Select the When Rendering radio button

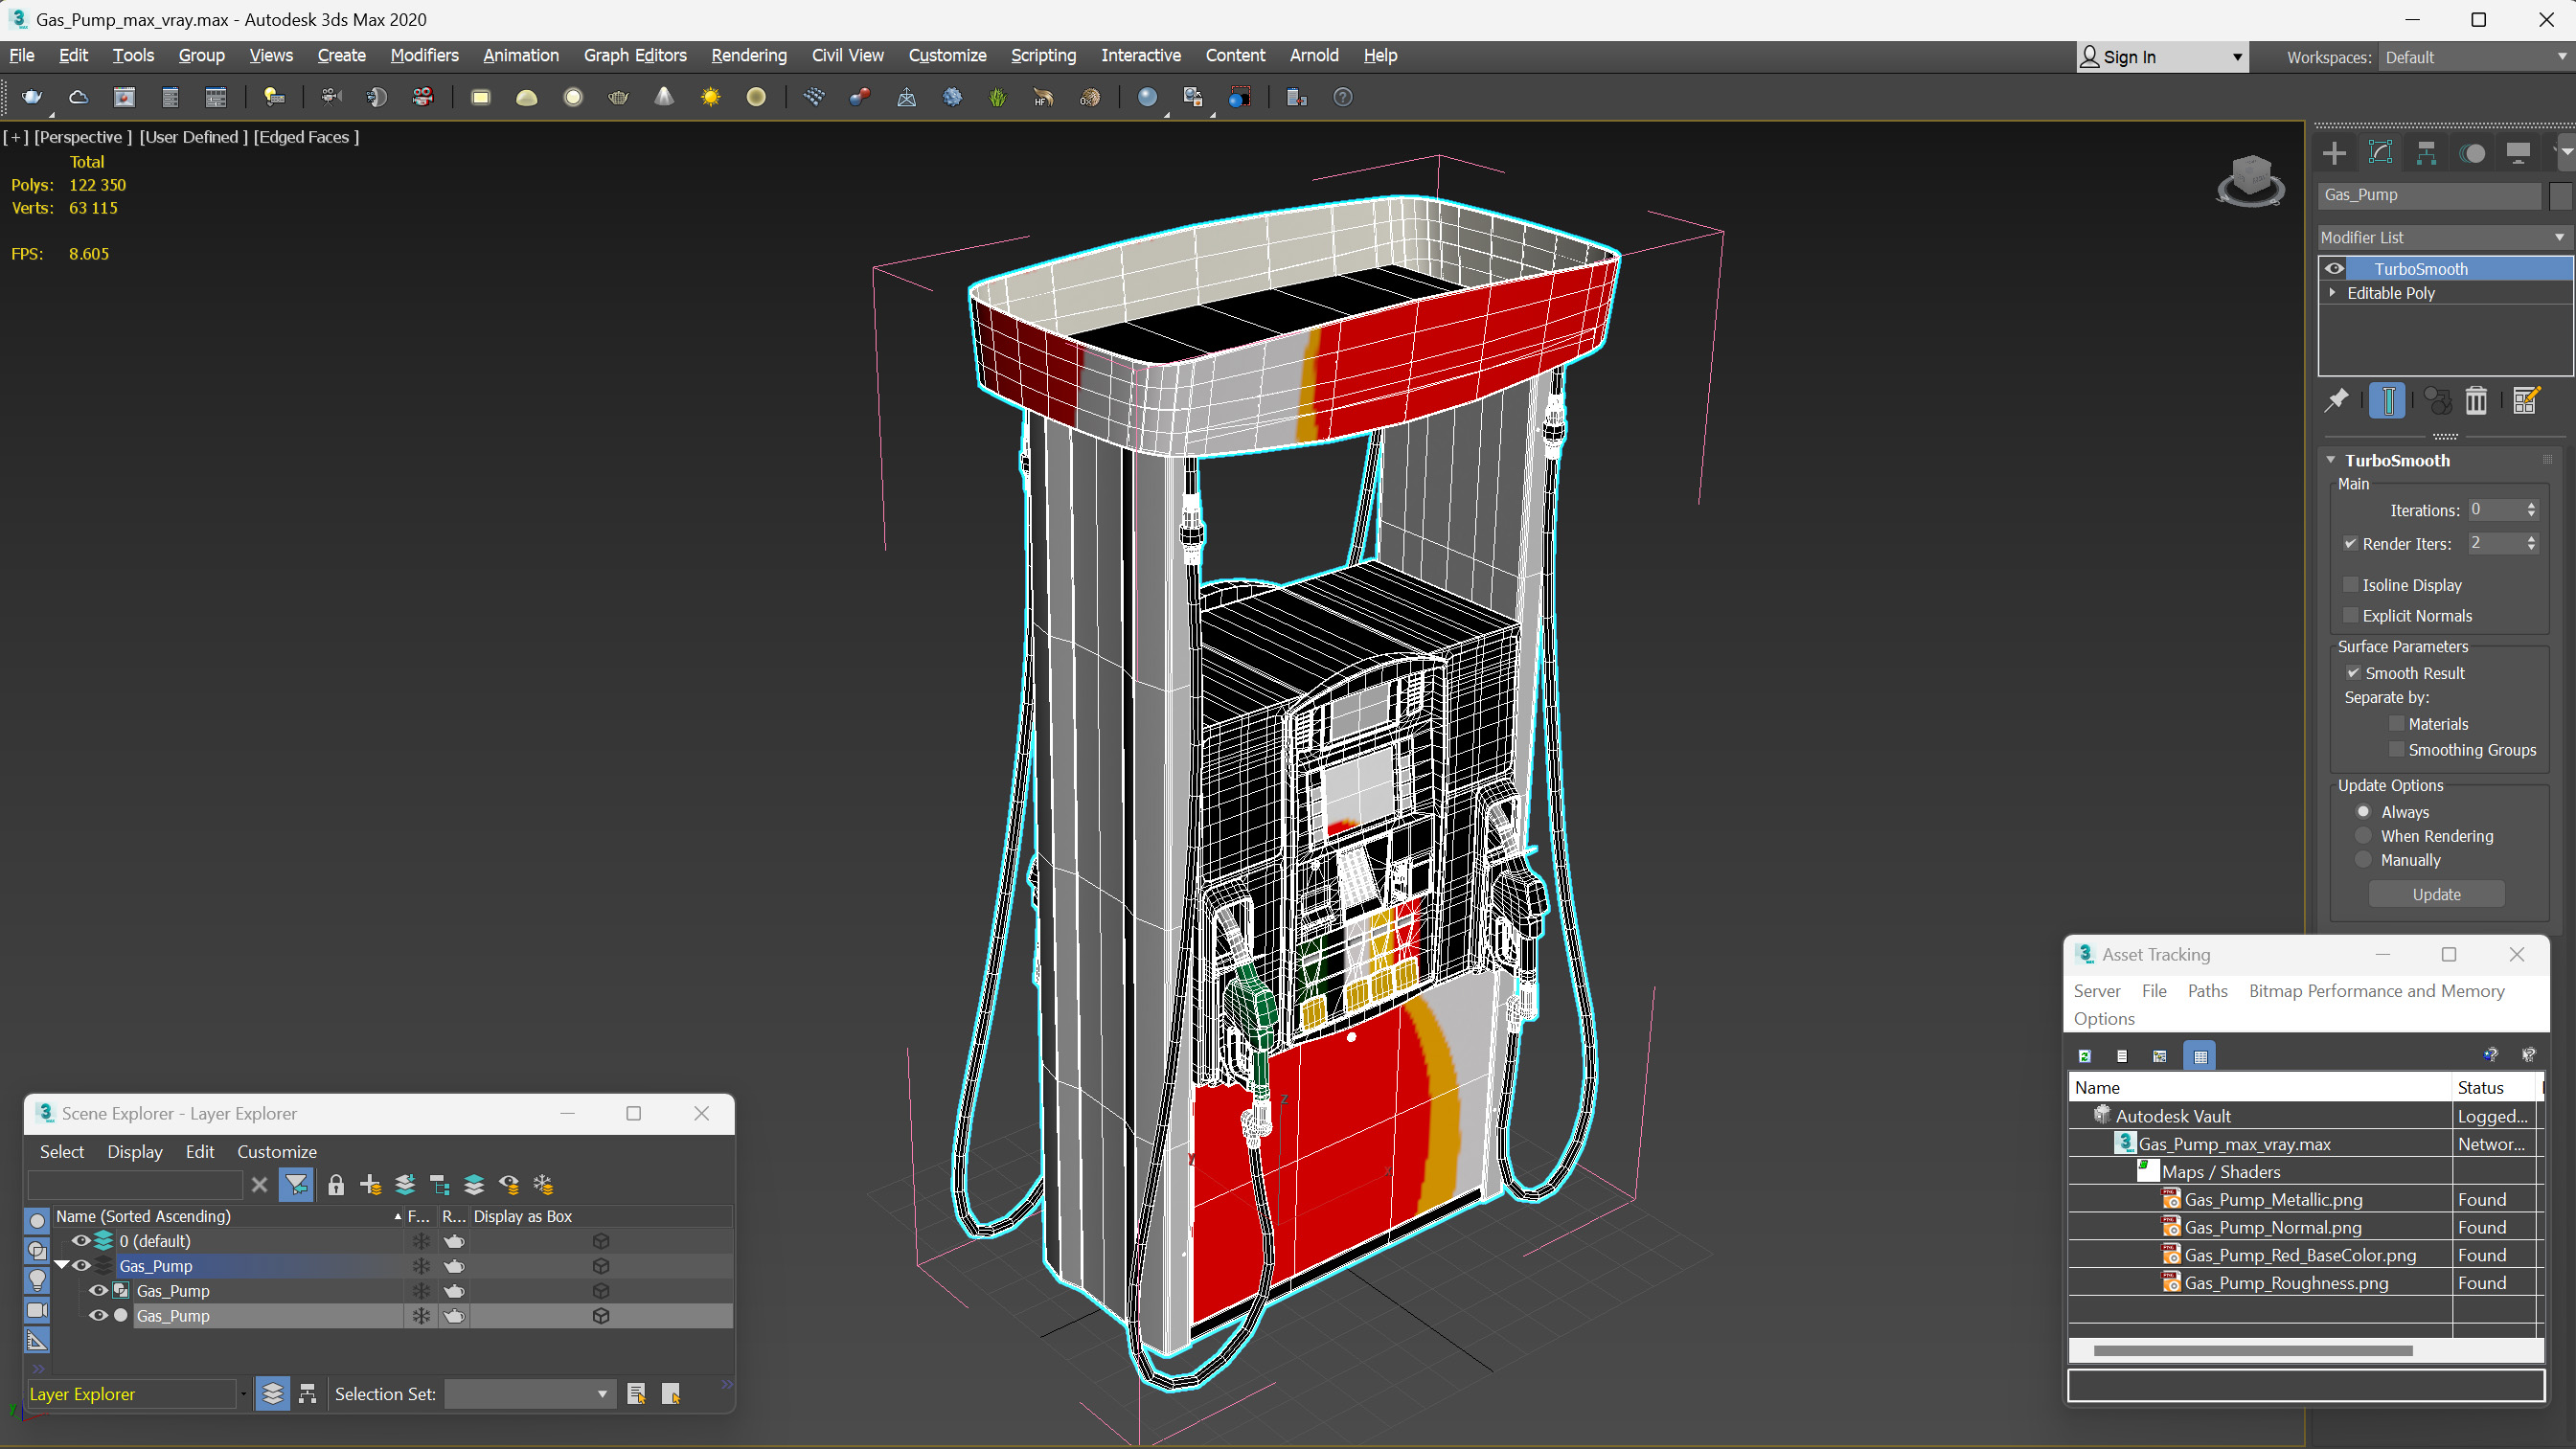click(x=2364, y=836)
